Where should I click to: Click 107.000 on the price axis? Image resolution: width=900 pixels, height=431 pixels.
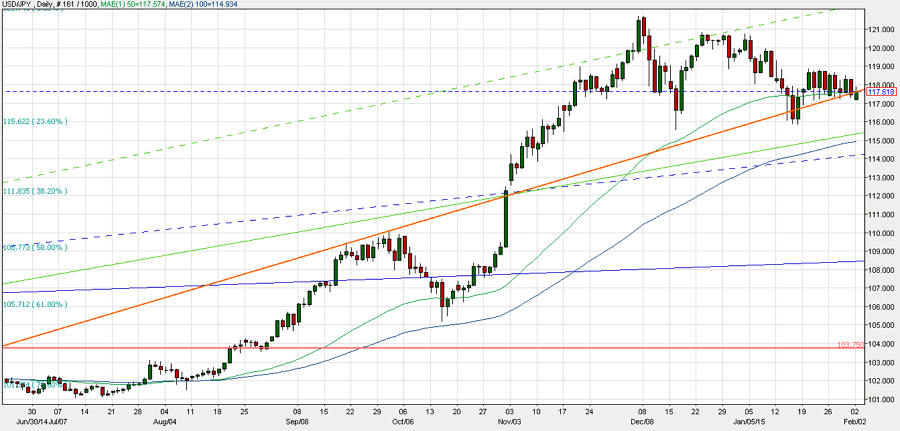[x=882, y=288]
